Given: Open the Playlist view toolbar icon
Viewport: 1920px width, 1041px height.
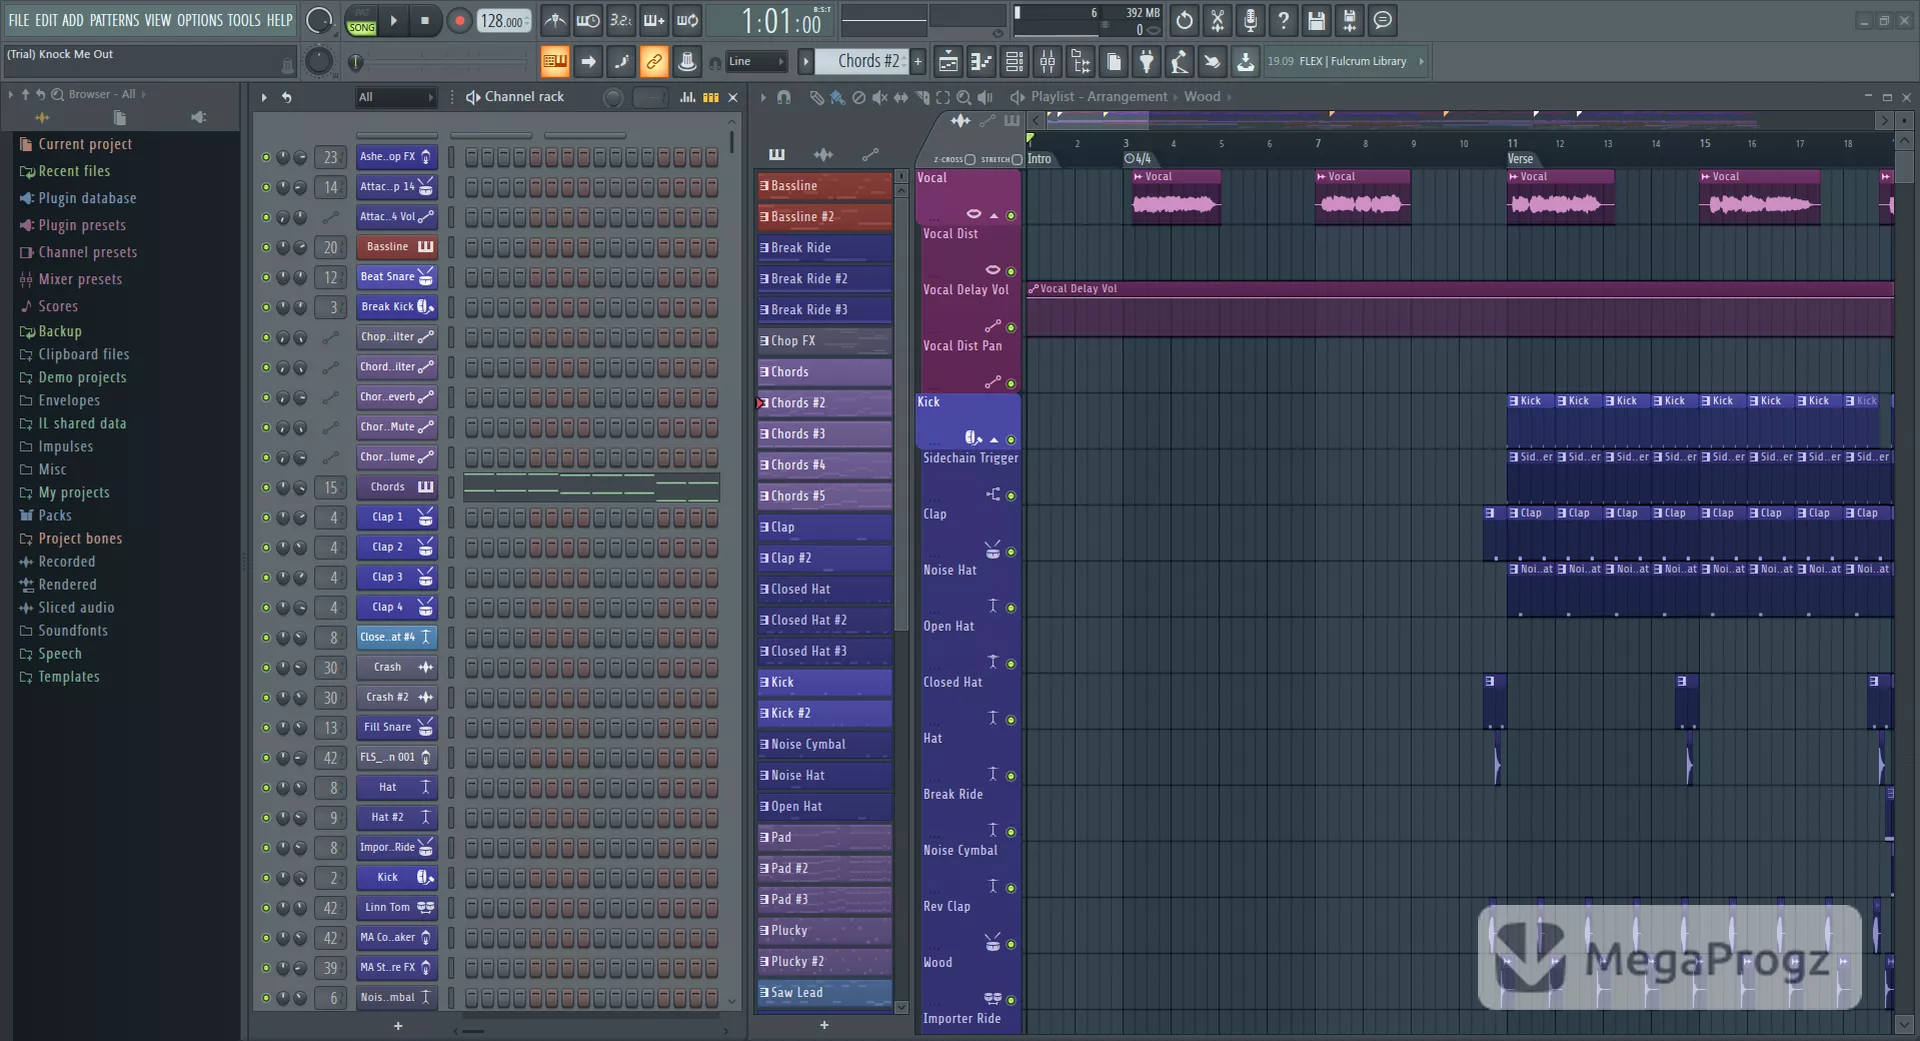Looking at the screenshot, I should pyautogui.click(x=948, y=62).
